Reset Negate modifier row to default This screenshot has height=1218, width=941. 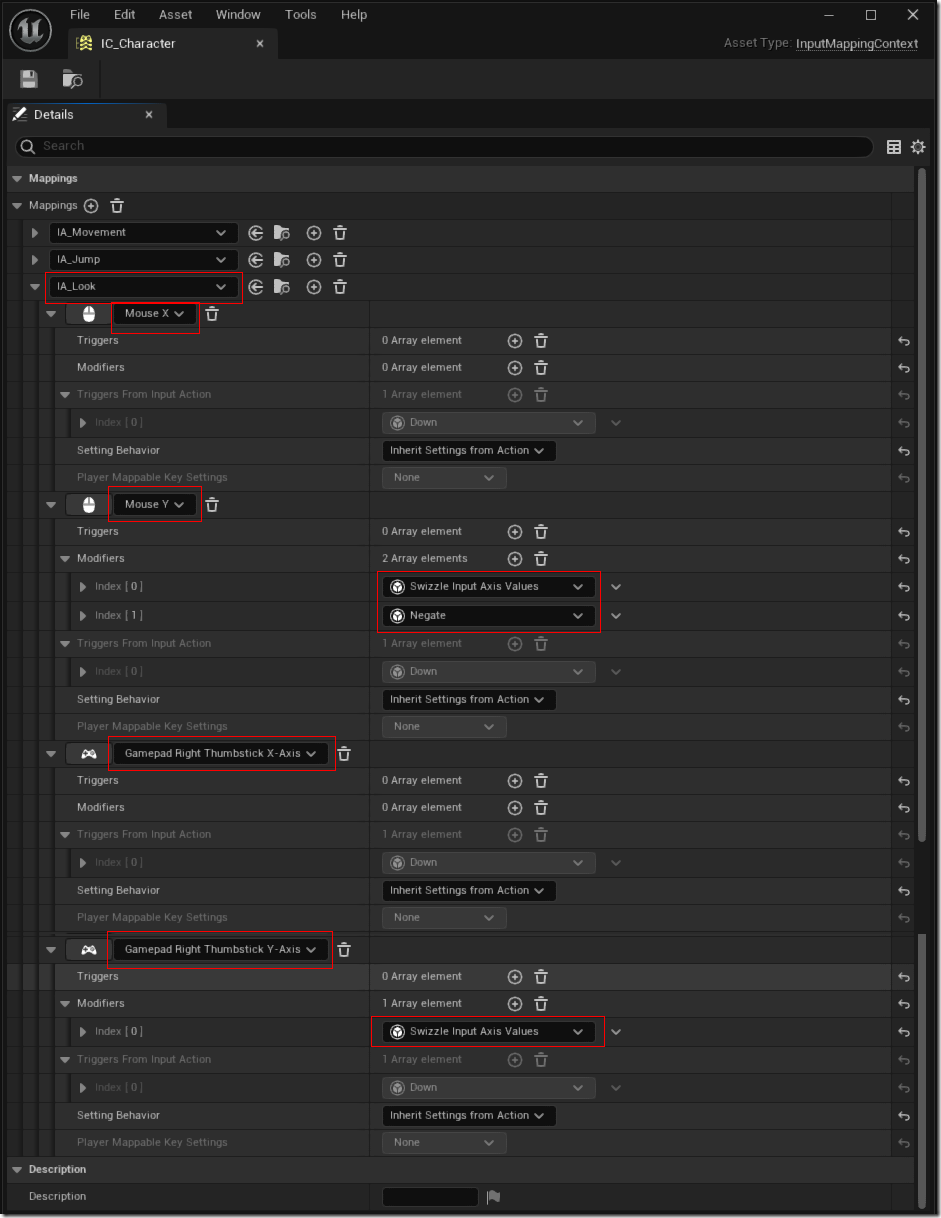click(904, 616)
